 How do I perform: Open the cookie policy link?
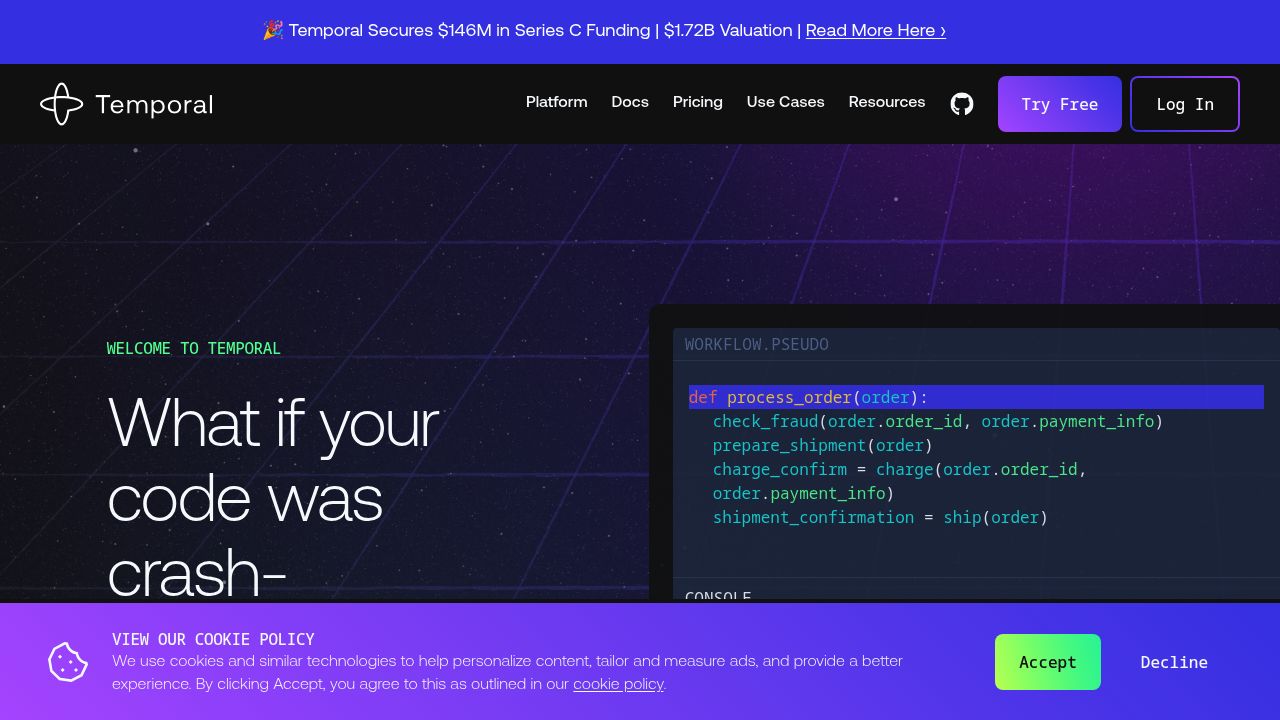tap(618, 684)
